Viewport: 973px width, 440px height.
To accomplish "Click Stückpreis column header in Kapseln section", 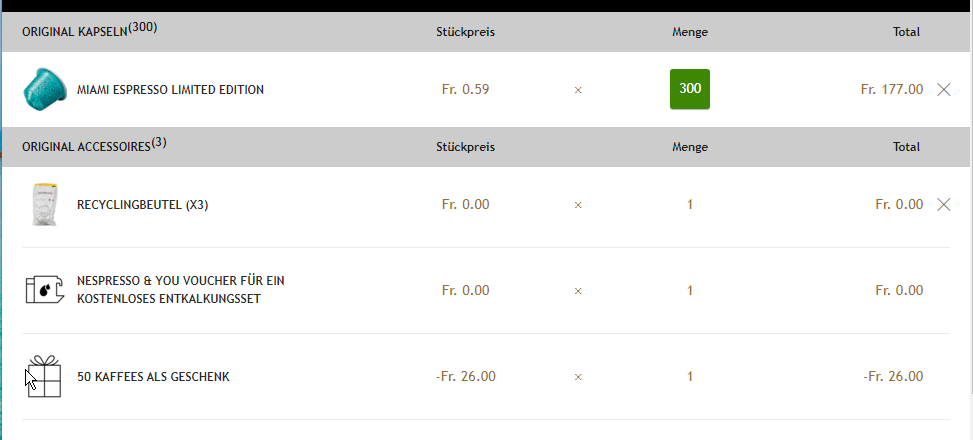I will point(466,32).
